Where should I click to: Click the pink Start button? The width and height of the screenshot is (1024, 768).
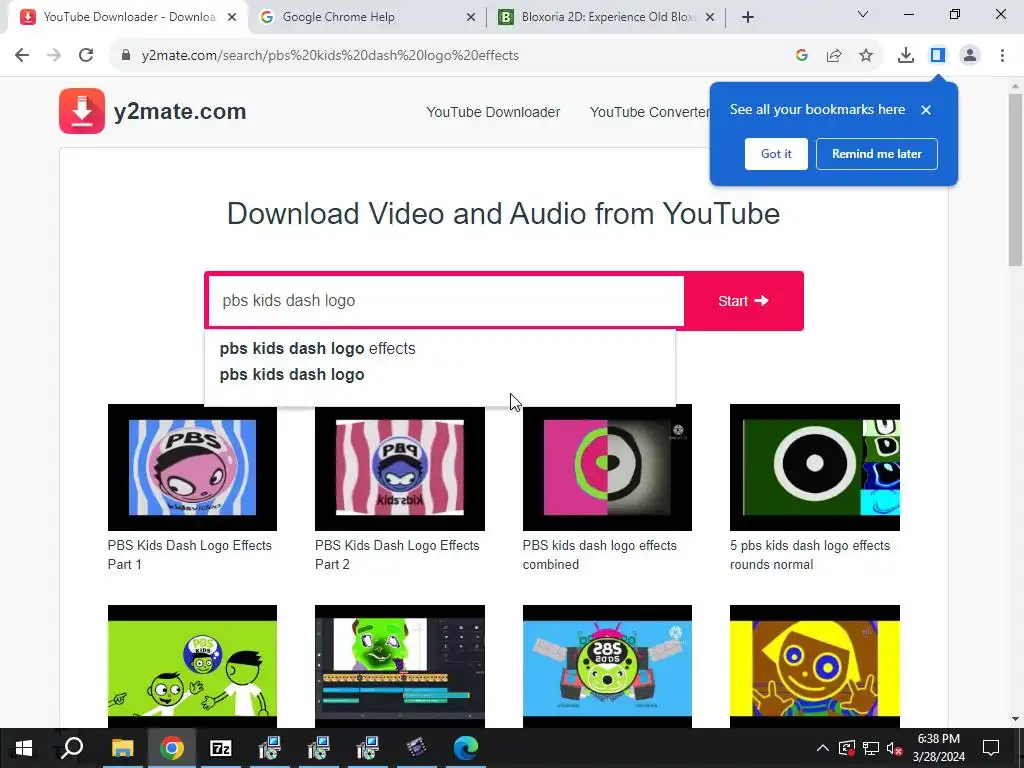coord(743,301)
